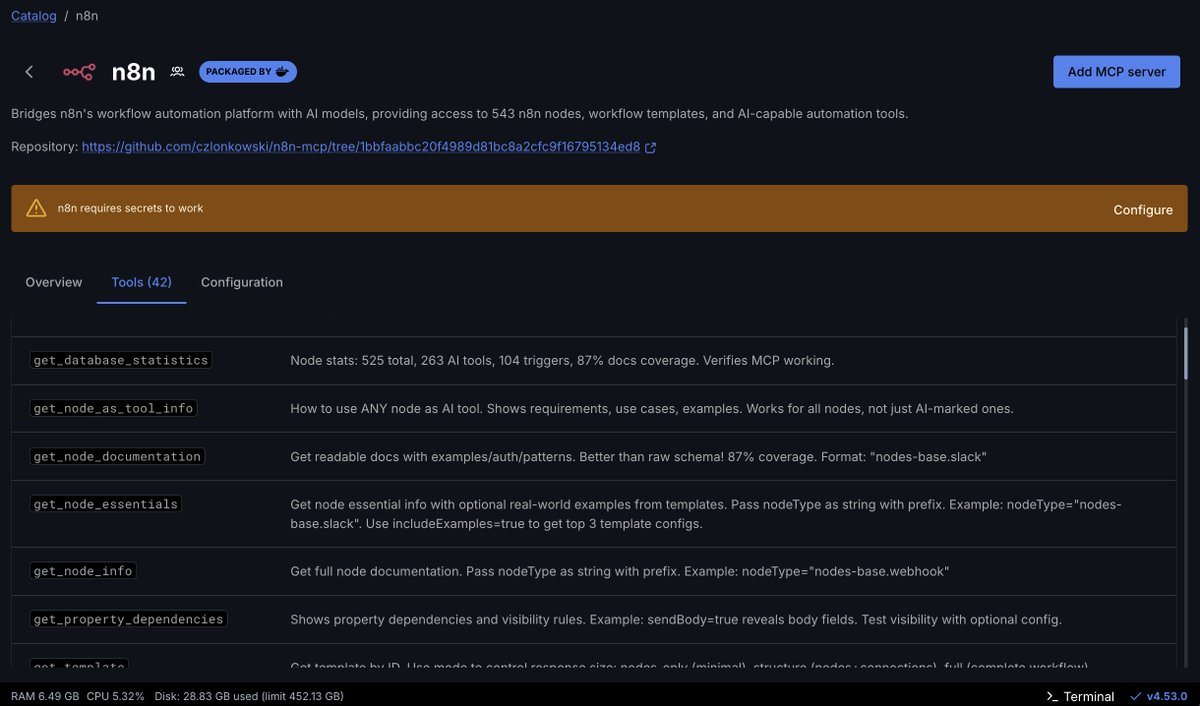Switch to the Overview tab
This screenshot has width=1200, height=706.
pyautogui.click(x=54, y=282)
